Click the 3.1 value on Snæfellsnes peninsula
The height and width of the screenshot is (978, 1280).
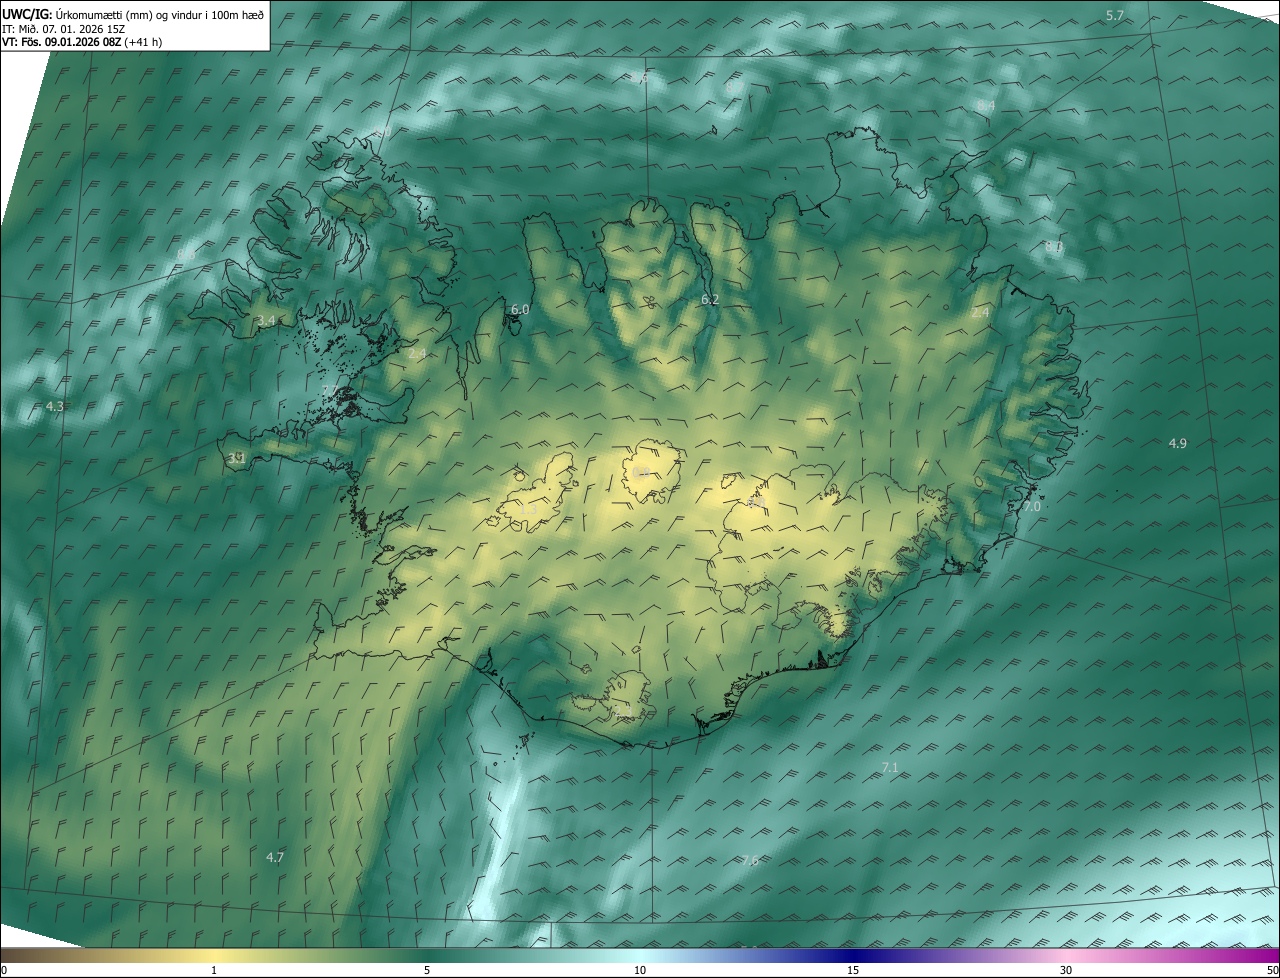[x=237, y=458]
